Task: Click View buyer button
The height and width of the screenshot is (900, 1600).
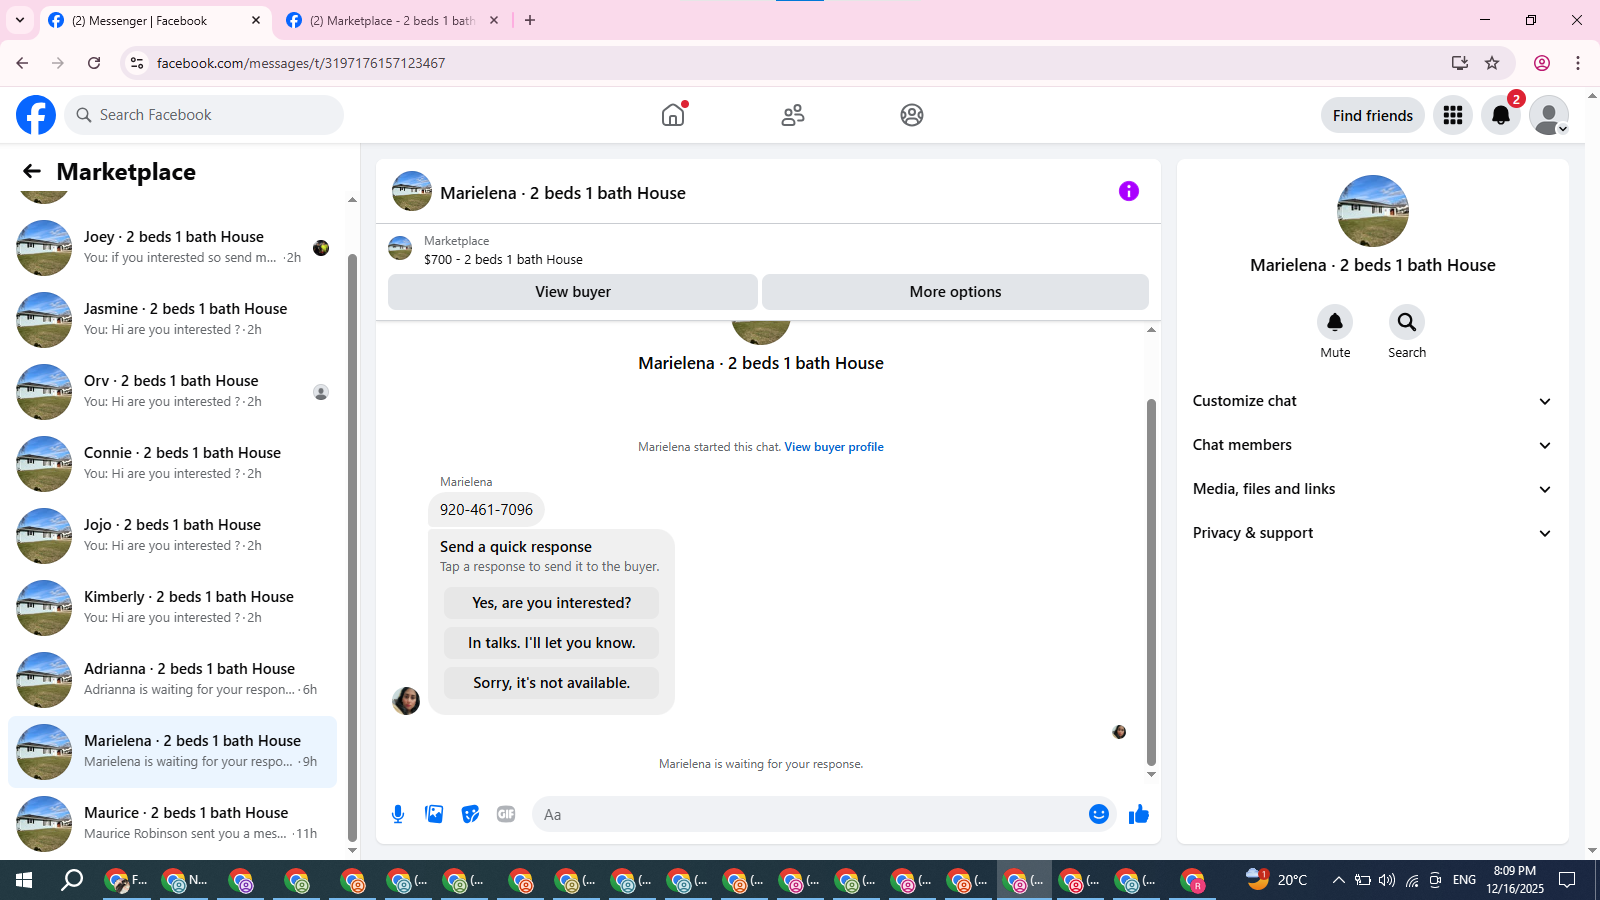Action: tap(573, 292)
